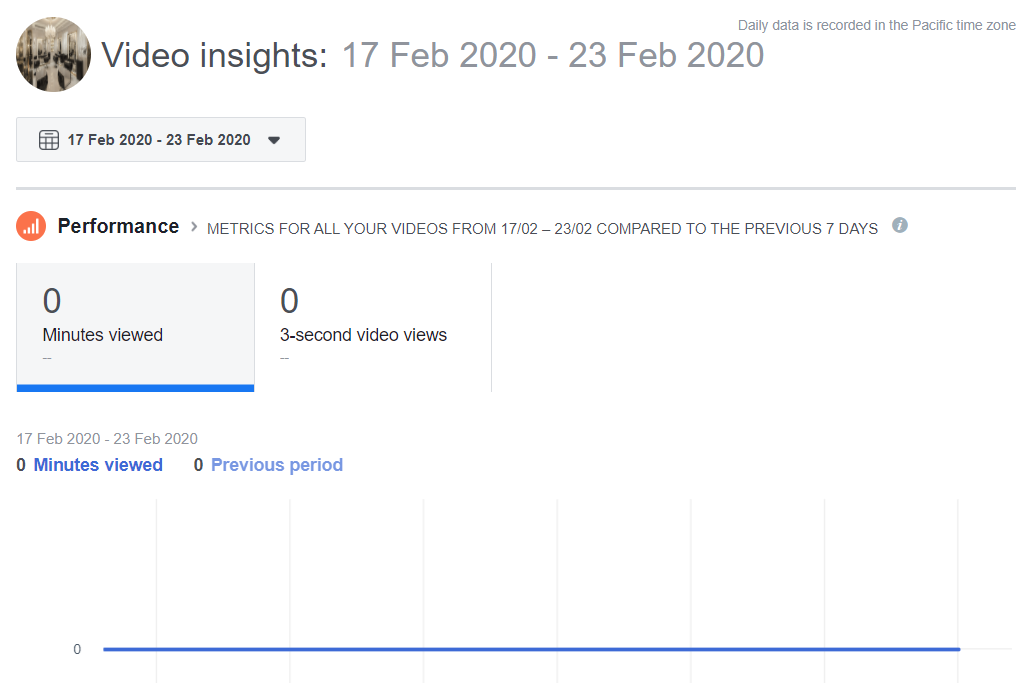Click the 0 count above Minutes viewed

(50, 300)
